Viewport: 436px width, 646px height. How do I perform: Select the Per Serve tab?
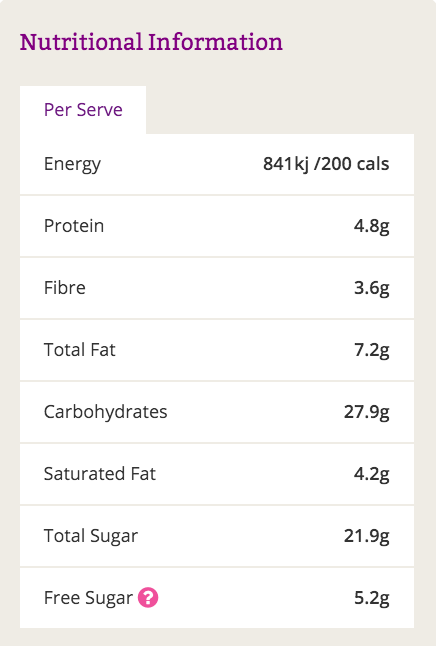[83, 110]
